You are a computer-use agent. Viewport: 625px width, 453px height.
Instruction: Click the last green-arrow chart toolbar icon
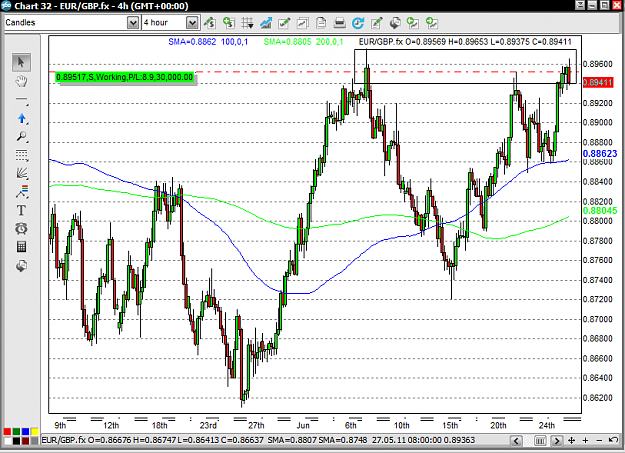432,23
